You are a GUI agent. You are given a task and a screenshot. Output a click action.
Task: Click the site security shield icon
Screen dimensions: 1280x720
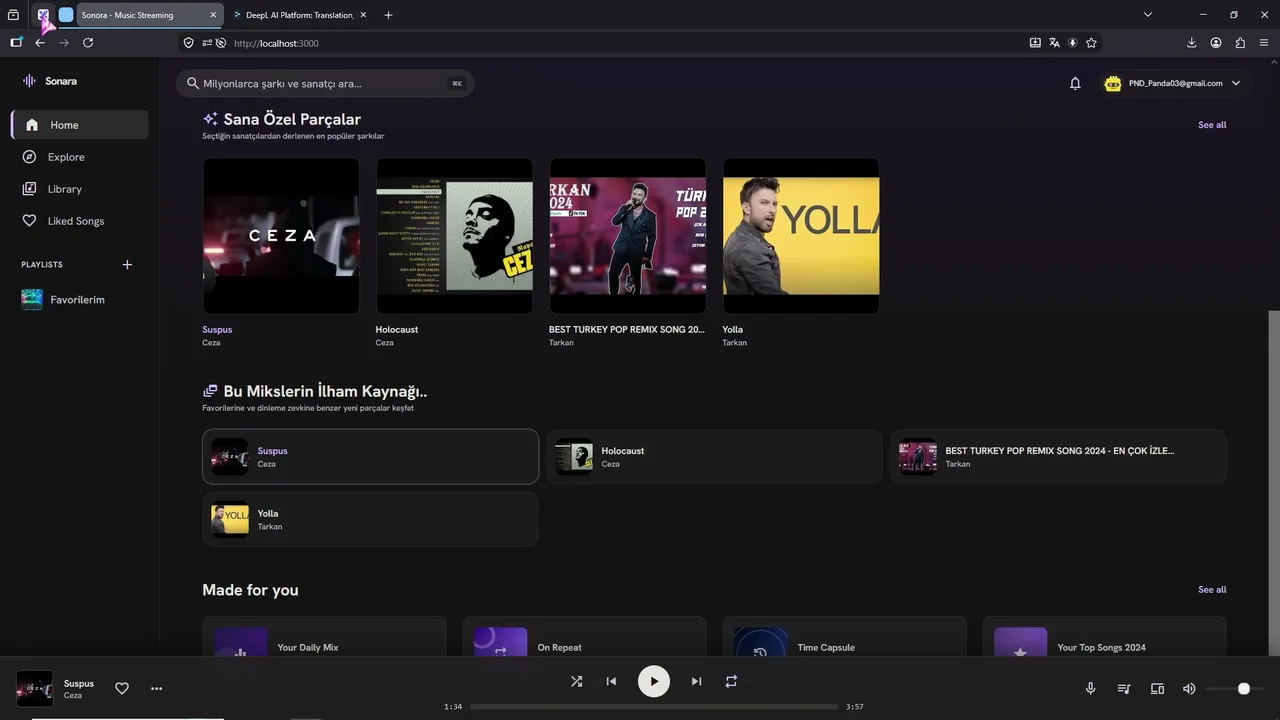point(188,43)
